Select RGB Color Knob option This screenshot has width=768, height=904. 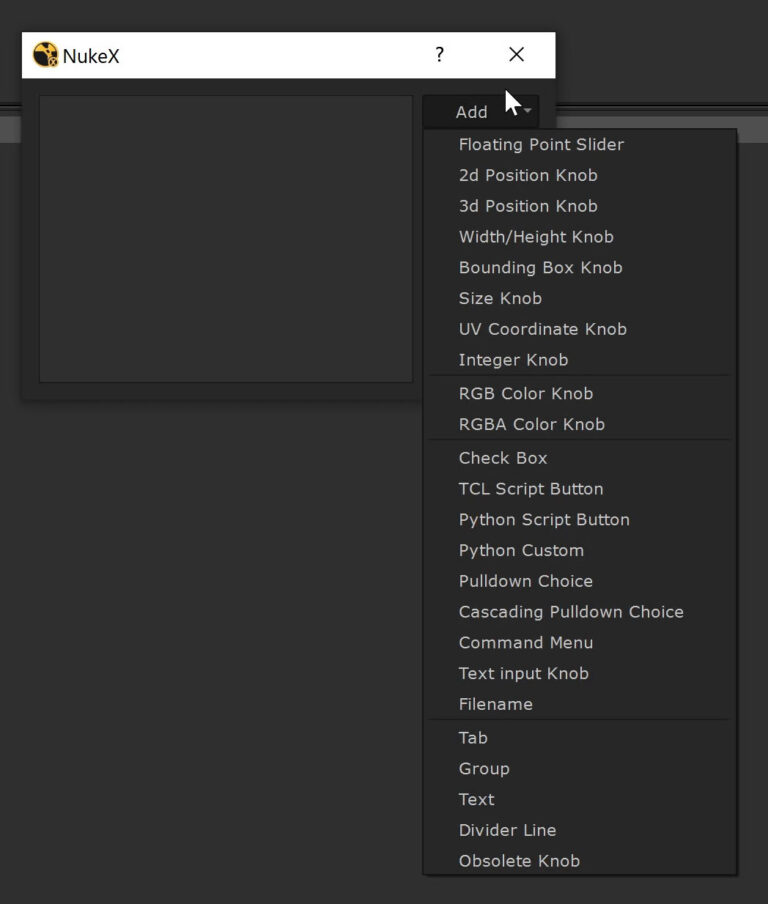point(526,393)
